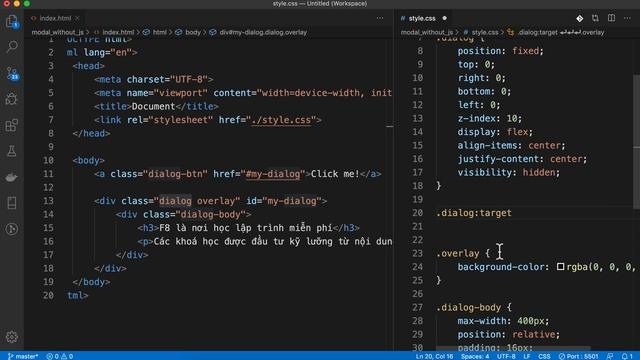Viewport: 640px width, 360px height.
Task: Open the Run and Debug view
Action: pyautogui.click(x=12, y=99)
